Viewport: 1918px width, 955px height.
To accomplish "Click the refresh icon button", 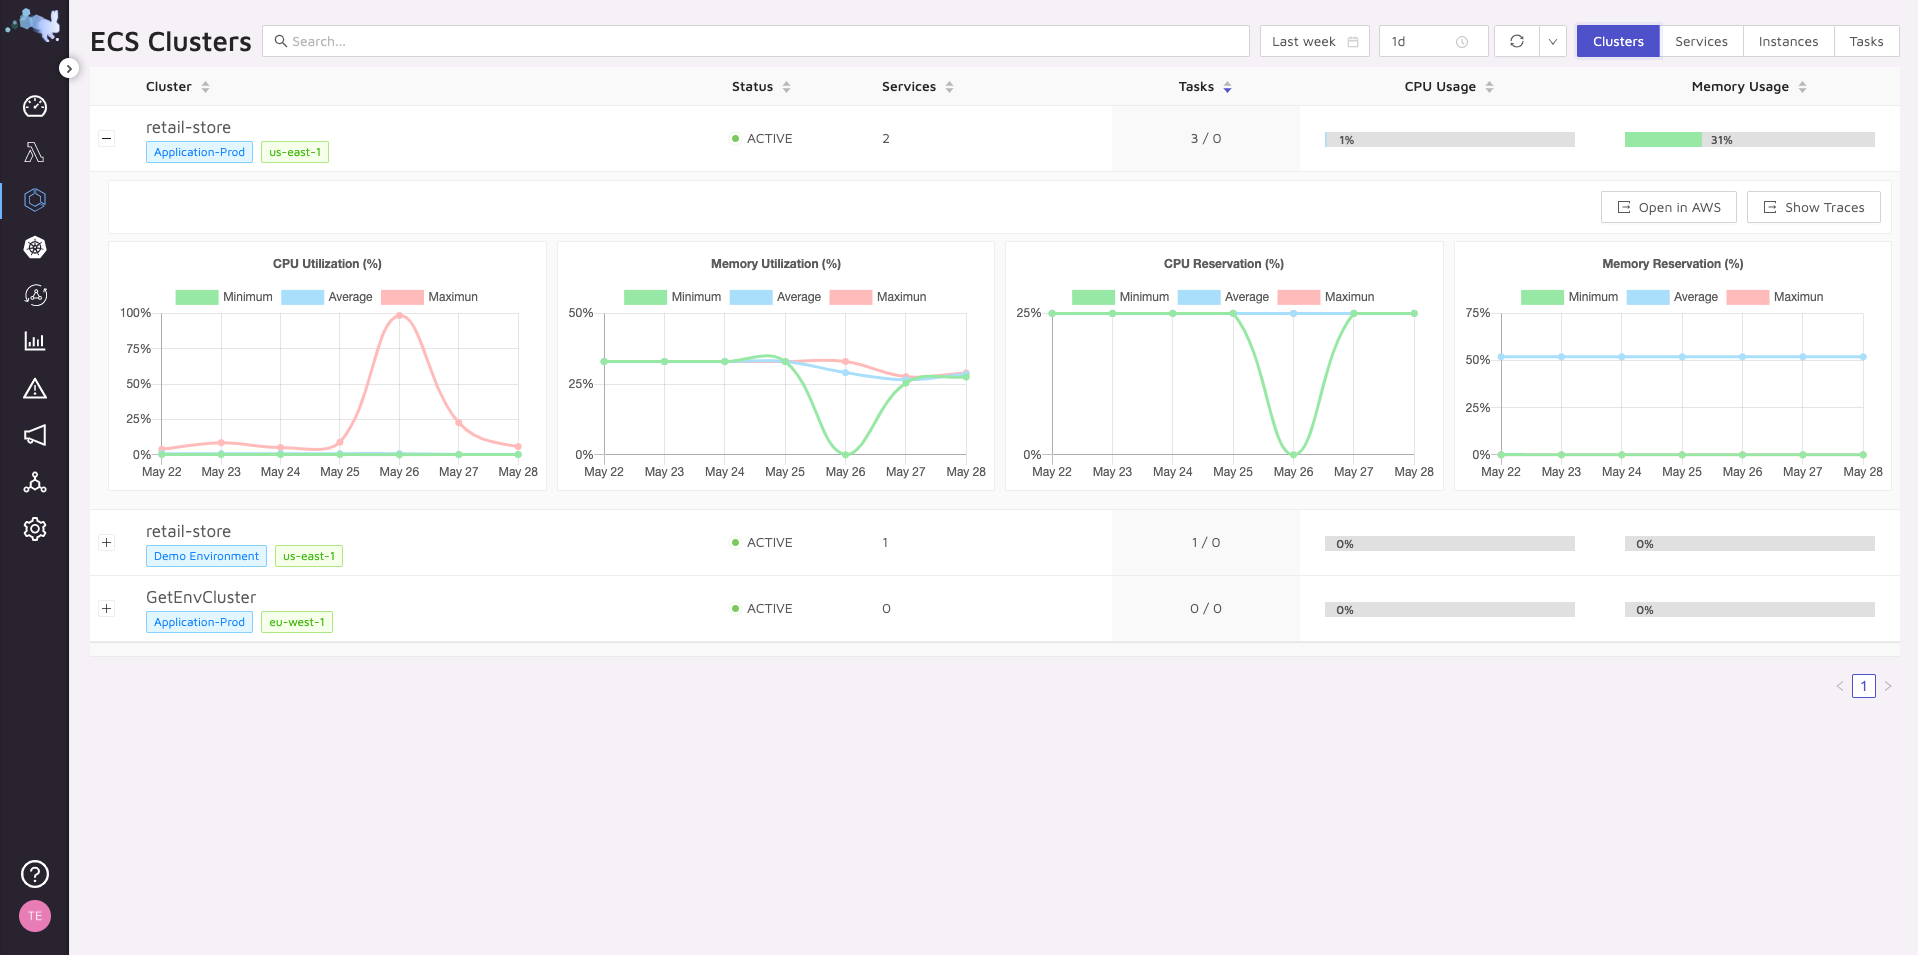I will pos(1517,41).
